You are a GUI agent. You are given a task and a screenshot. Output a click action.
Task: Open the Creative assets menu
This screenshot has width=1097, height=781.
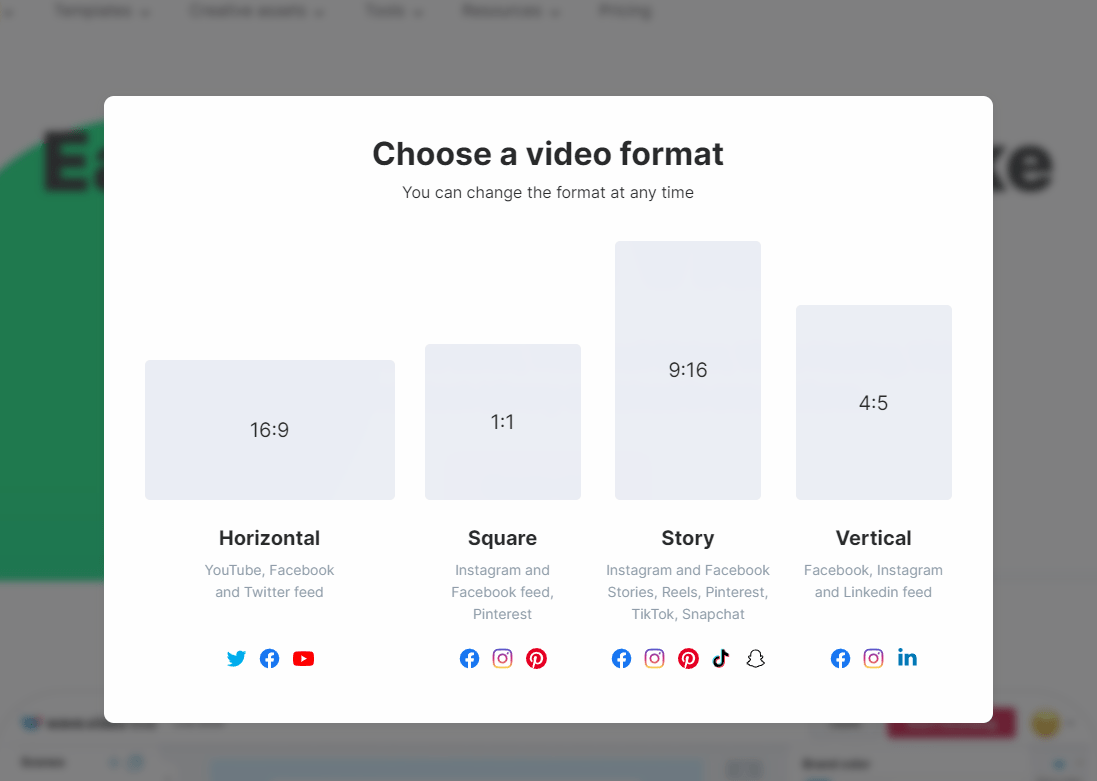248,11
